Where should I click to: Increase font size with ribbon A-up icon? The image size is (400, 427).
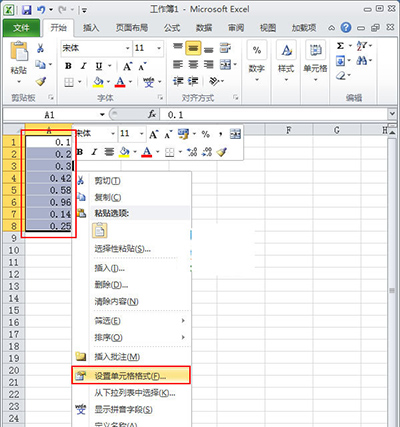click(x=127, y=66)
